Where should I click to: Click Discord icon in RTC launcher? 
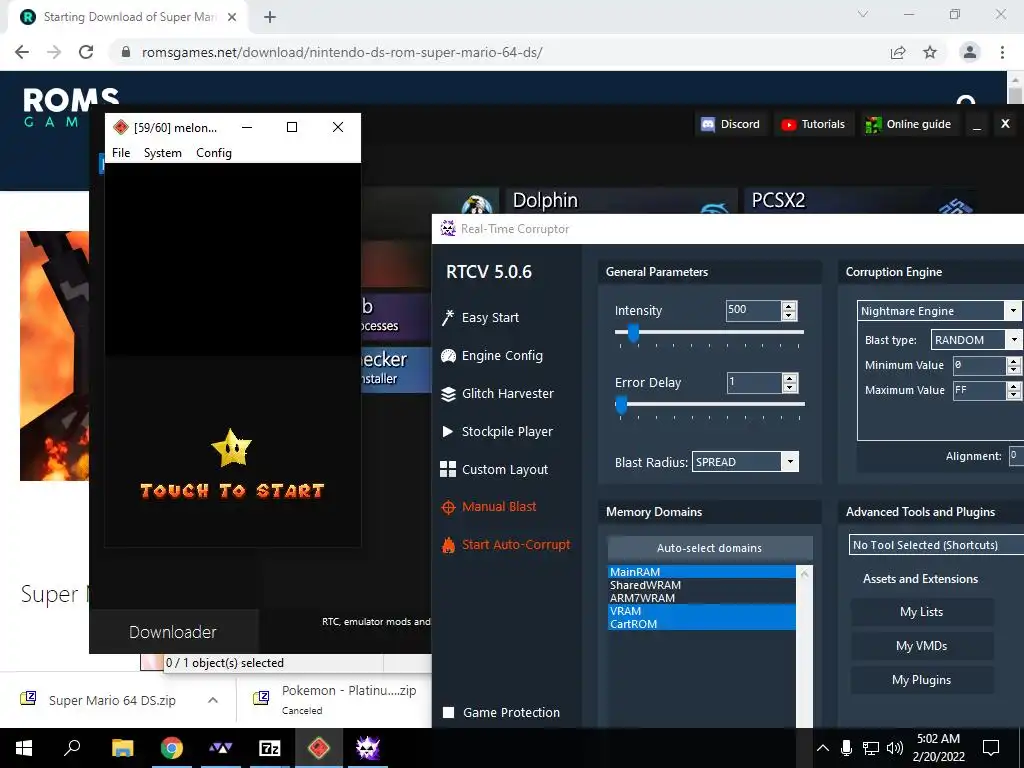[708, 124]
